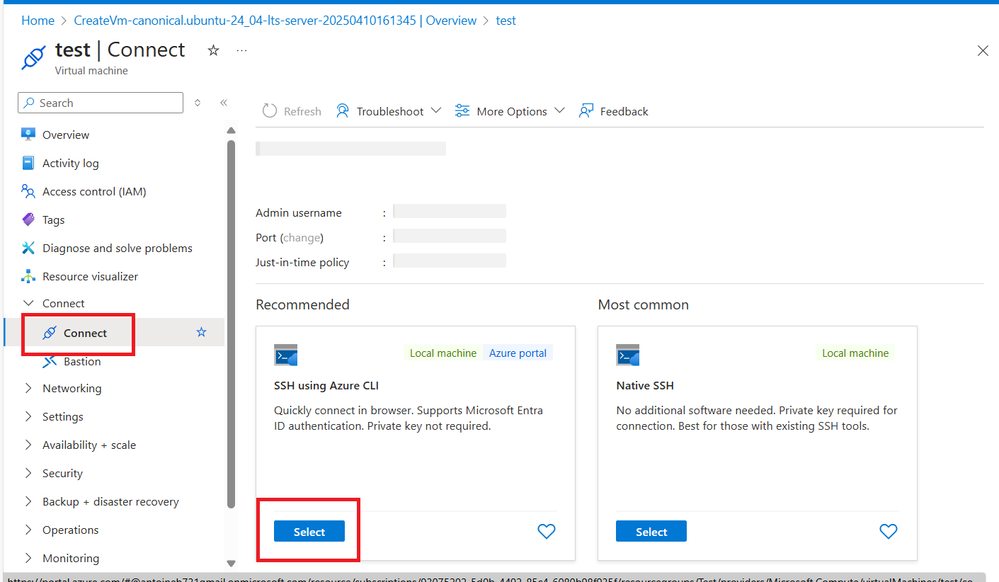Expand the Operations section
Viewport: 999px width, 582px height.
(x=28, y=530)
